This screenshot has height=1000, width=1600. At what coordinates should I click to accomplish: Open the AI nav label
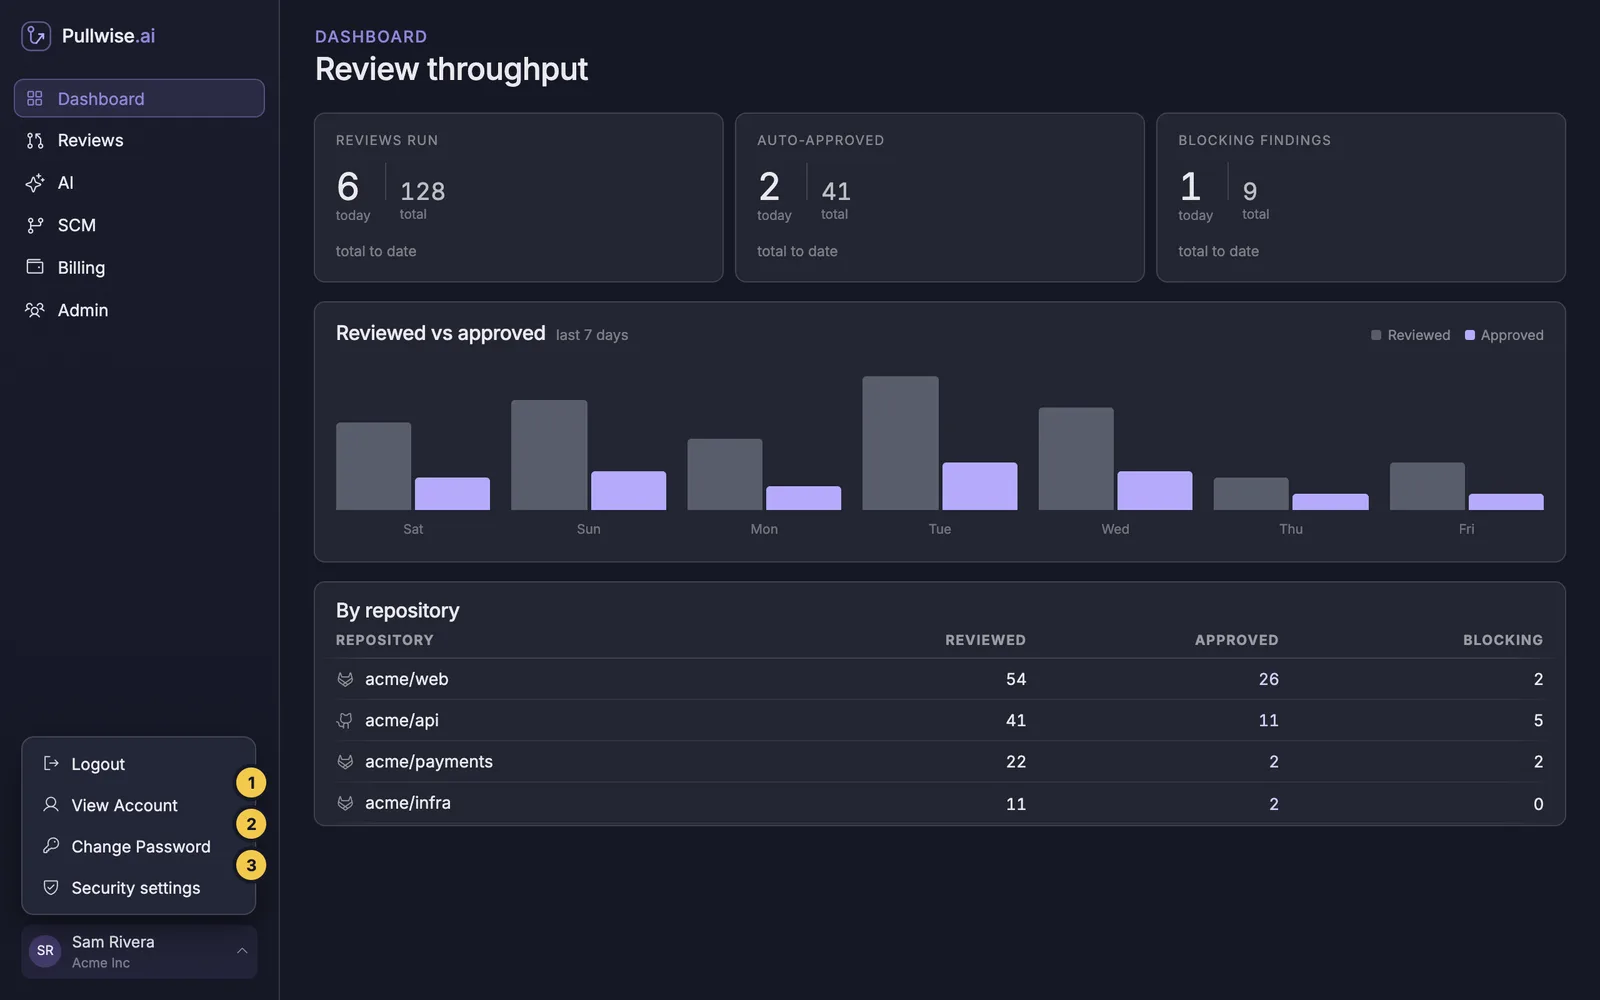(x=66, y=183)
